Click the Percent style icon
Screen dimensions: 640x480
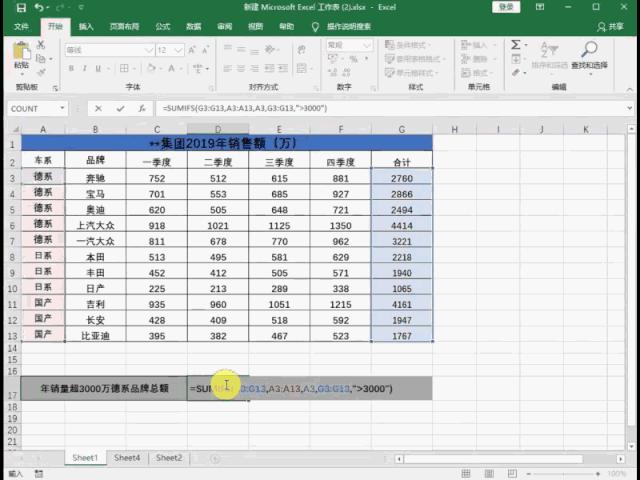pos(353,60)
